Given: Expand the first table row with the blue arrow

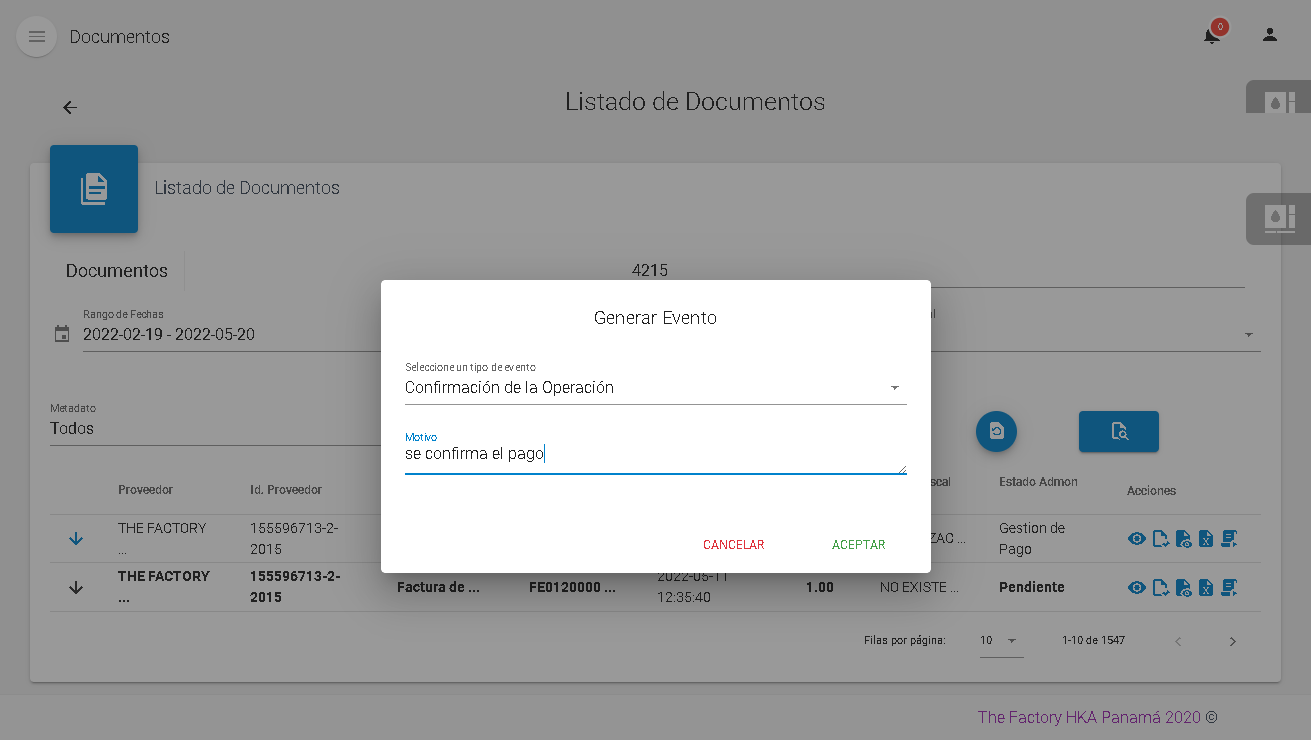Looking at the screenshot, I should pos(76,539).
